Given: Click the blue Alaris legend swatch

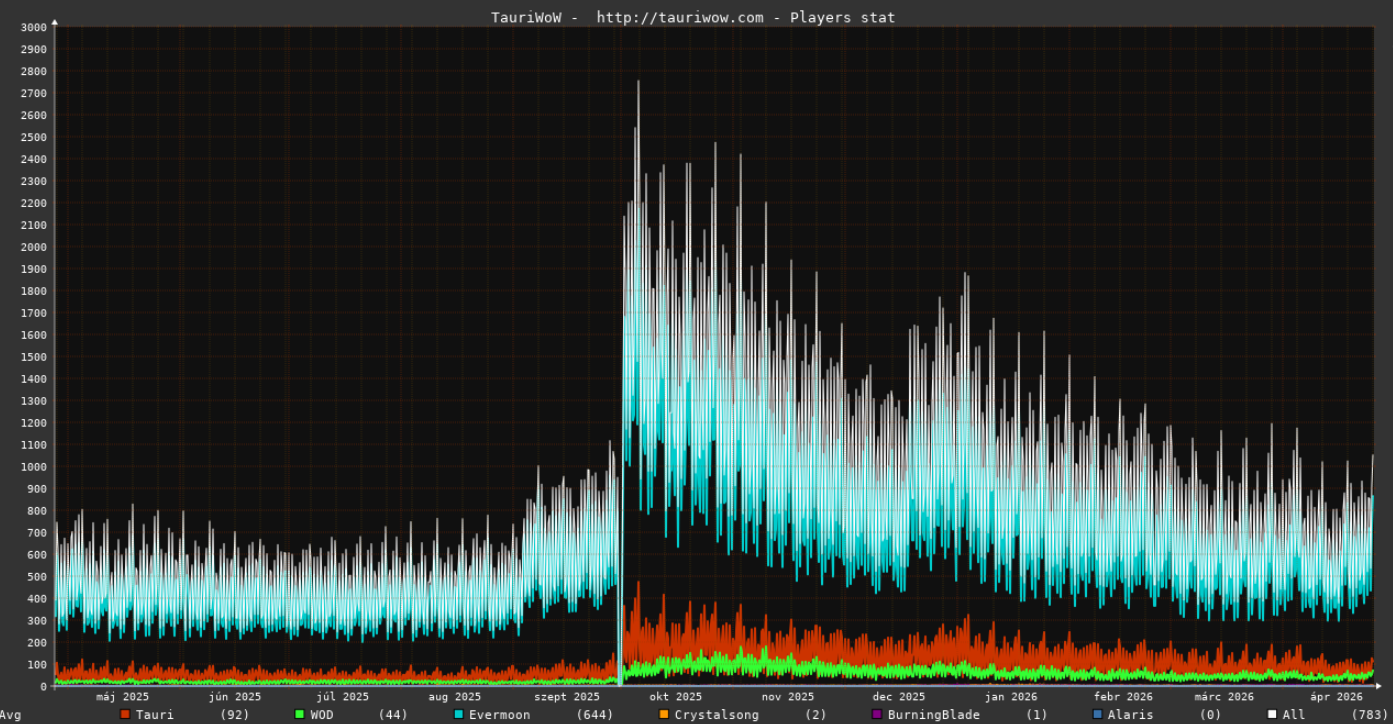Looking at the screenshot, I should [x=1097, y=714].
